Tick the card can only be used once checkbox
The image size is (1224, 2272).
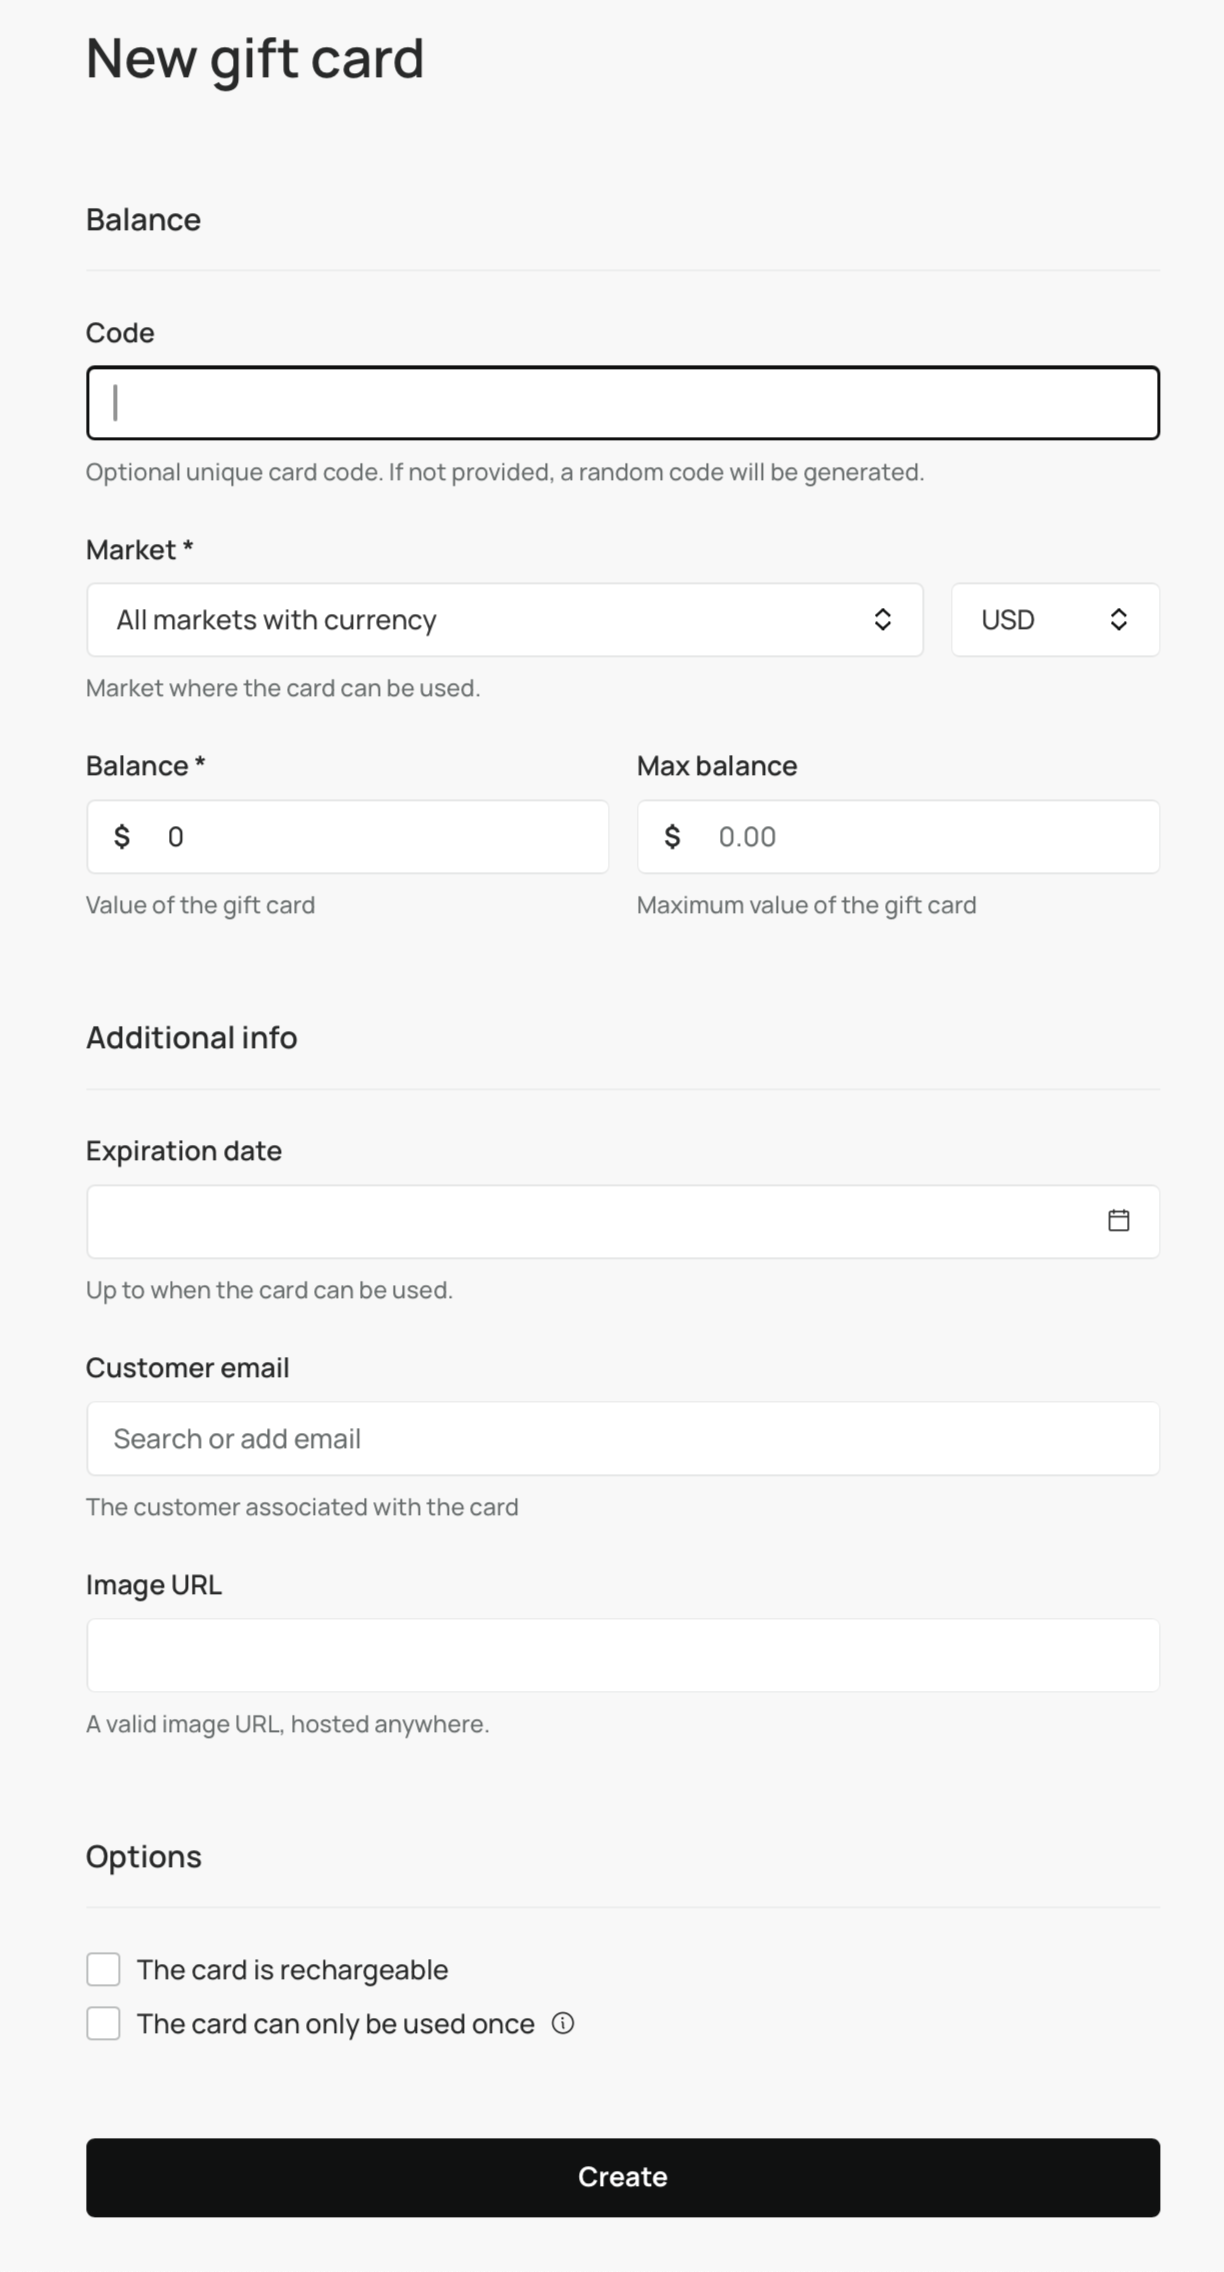click(x=103, y=2023)
